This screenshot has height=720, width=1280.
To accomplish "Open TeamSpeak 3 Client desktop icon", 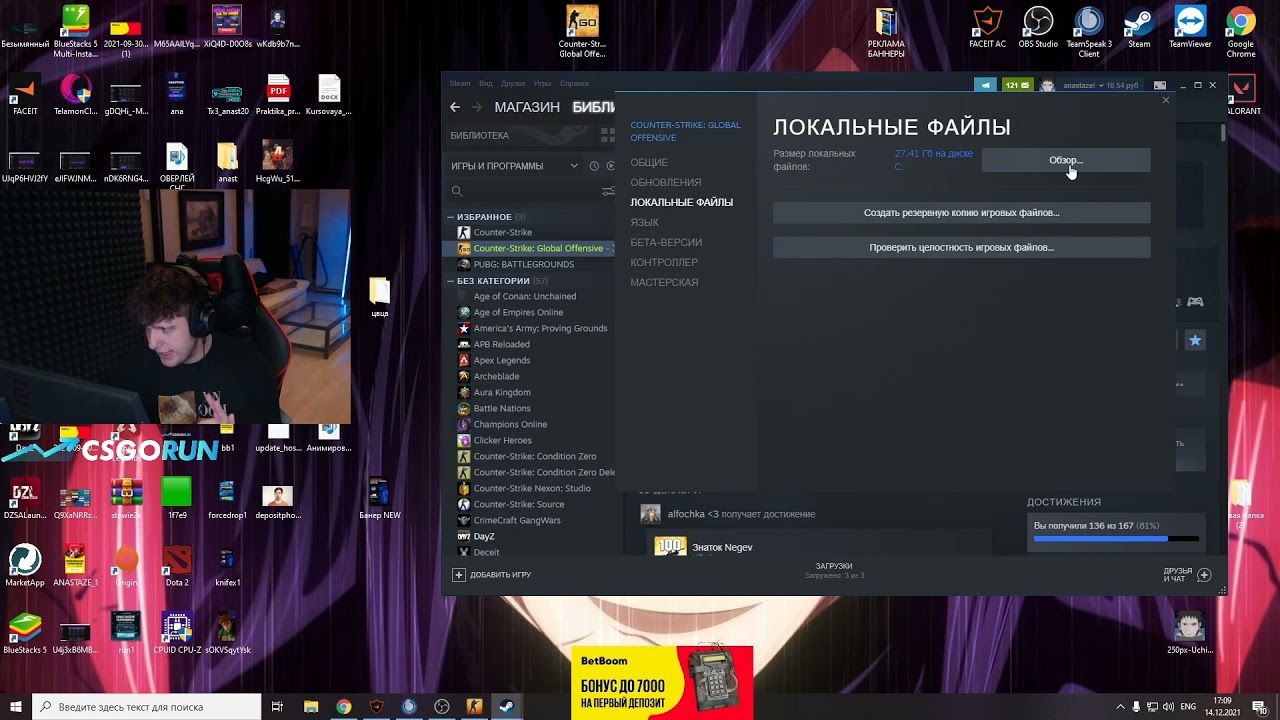I will point(1089,31).
